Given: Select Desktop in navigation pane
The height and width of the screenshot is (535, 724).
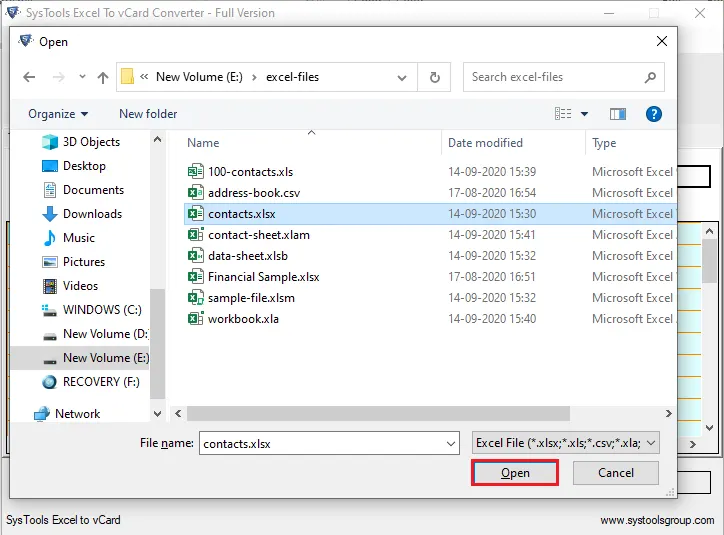Looking at the screenshot, I should (x=84, y=166).
